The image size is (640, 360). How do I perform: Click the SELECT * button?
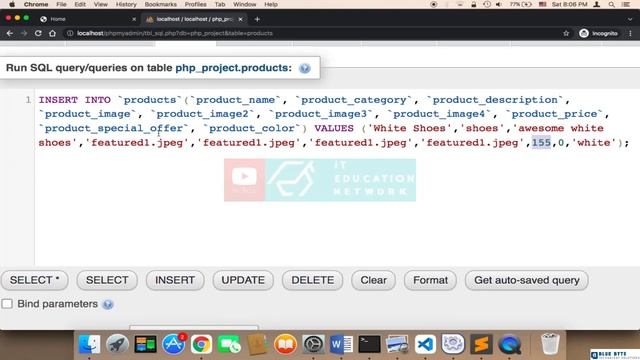(35, 280)
